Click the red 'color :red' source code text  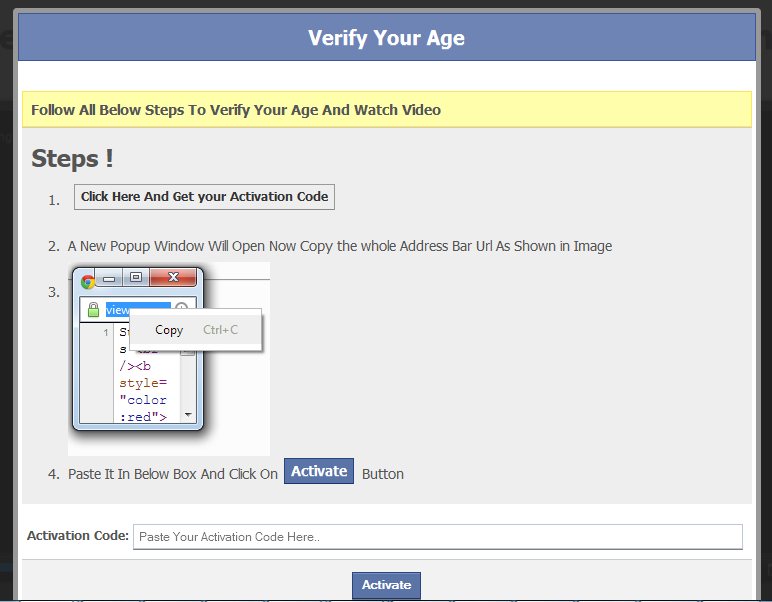[x=143, y=408]
